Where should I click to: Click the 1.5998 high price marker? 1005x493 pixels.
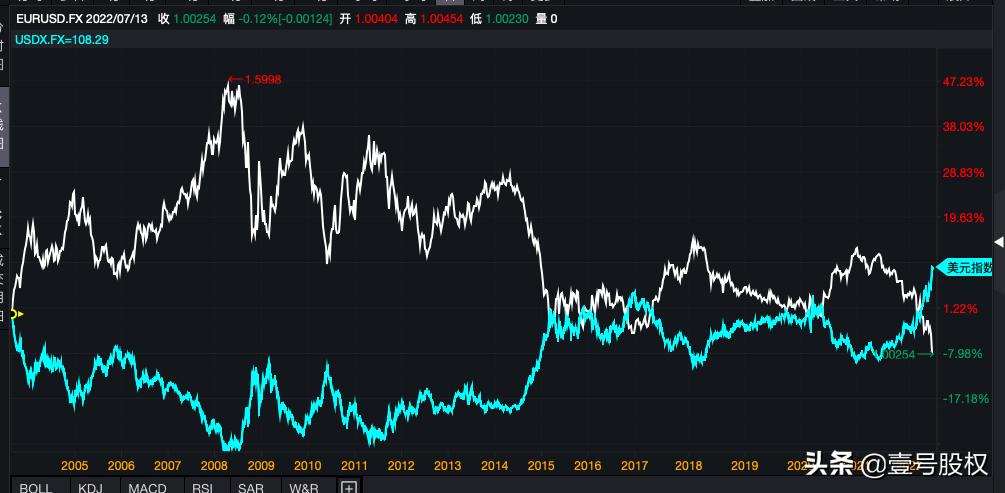point(255,79)
